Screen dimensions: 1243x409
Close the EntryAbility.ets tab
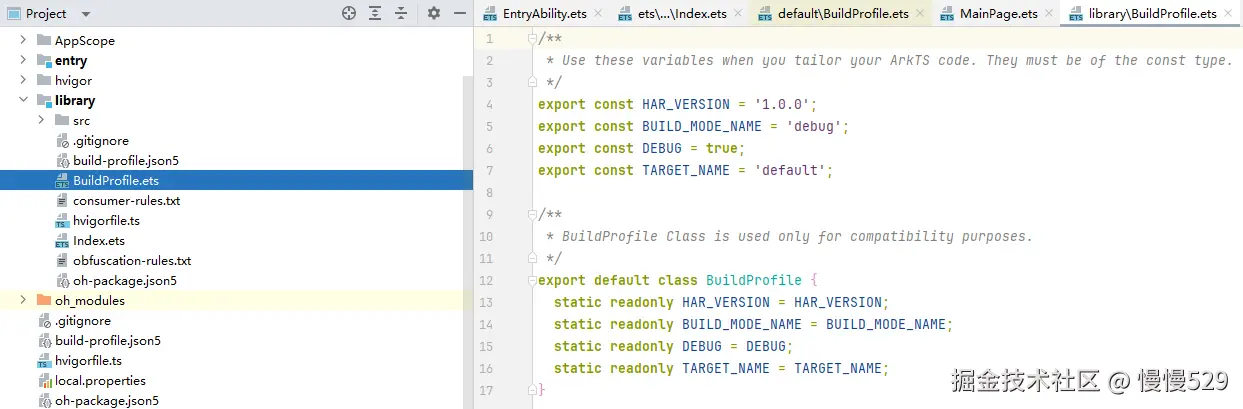tap(597, 13)
